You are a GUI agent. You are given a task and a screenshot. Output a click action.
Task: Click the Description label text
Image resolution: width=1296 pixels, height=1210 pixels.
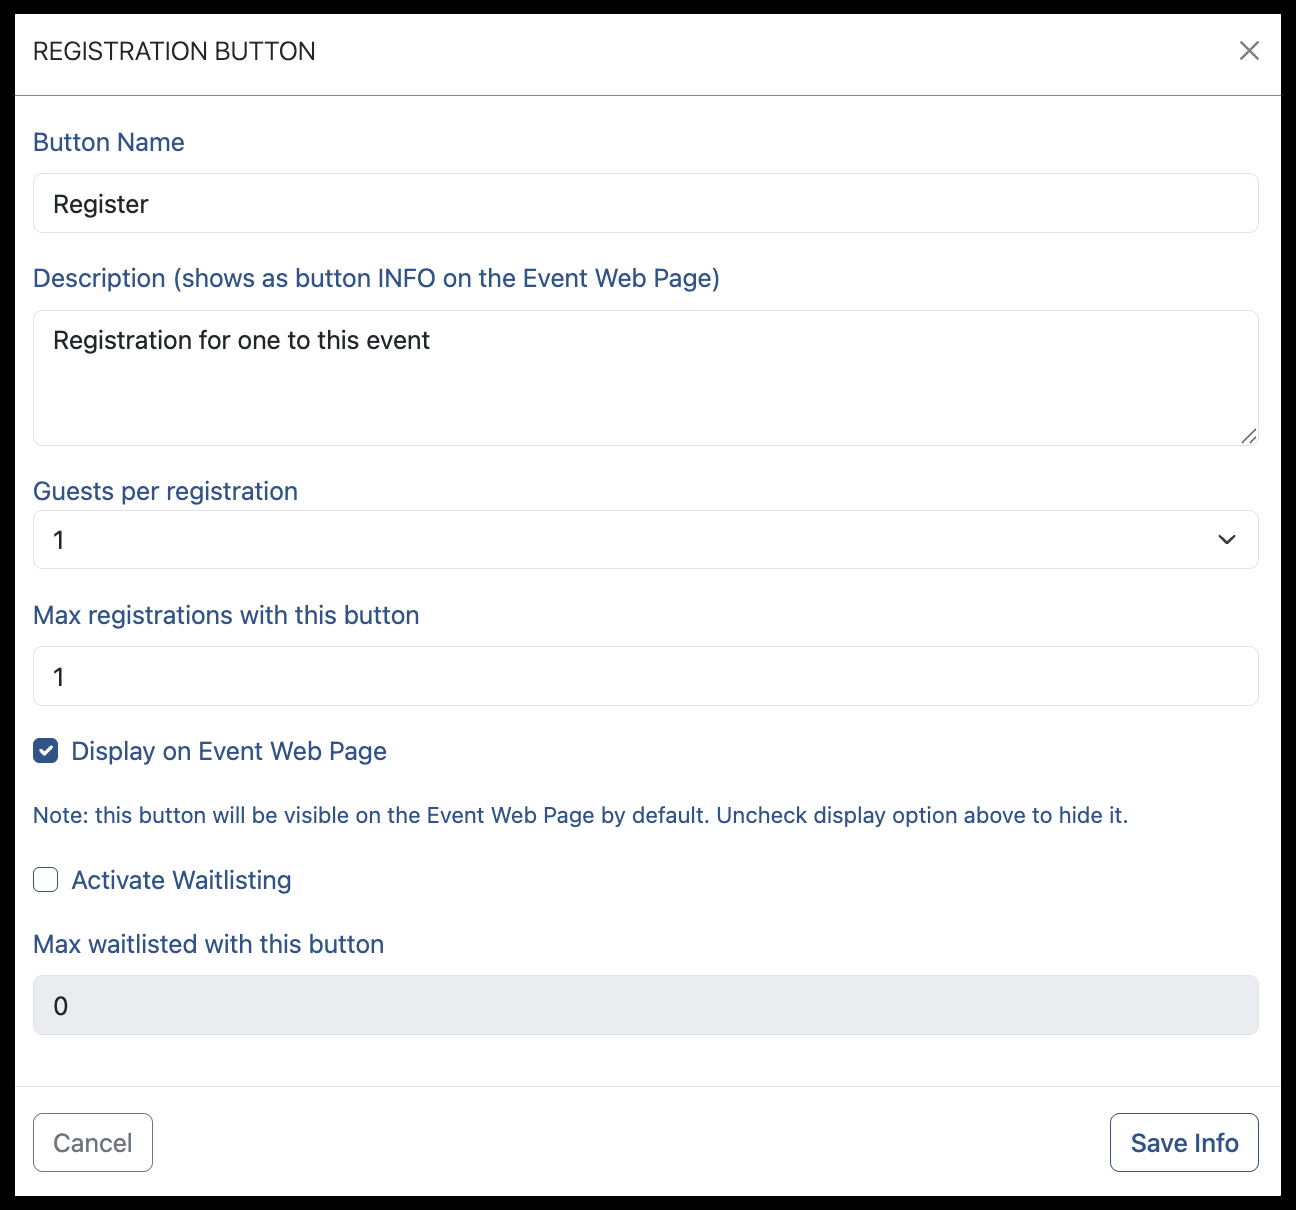point(377,278)
